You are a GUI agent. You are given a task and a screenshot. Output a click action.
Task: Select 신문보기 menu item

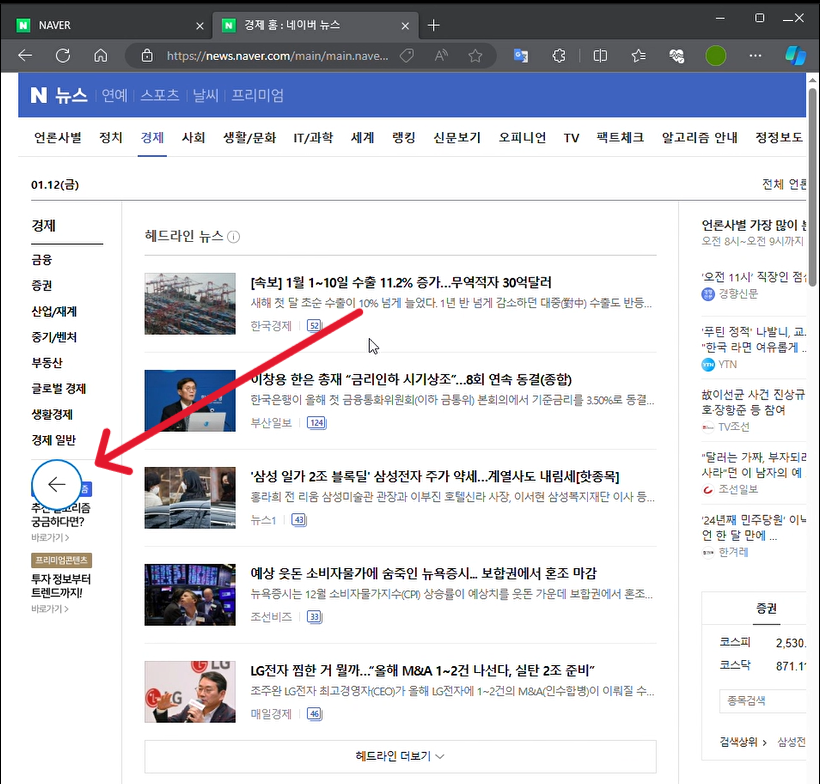(x=457, y=138)
